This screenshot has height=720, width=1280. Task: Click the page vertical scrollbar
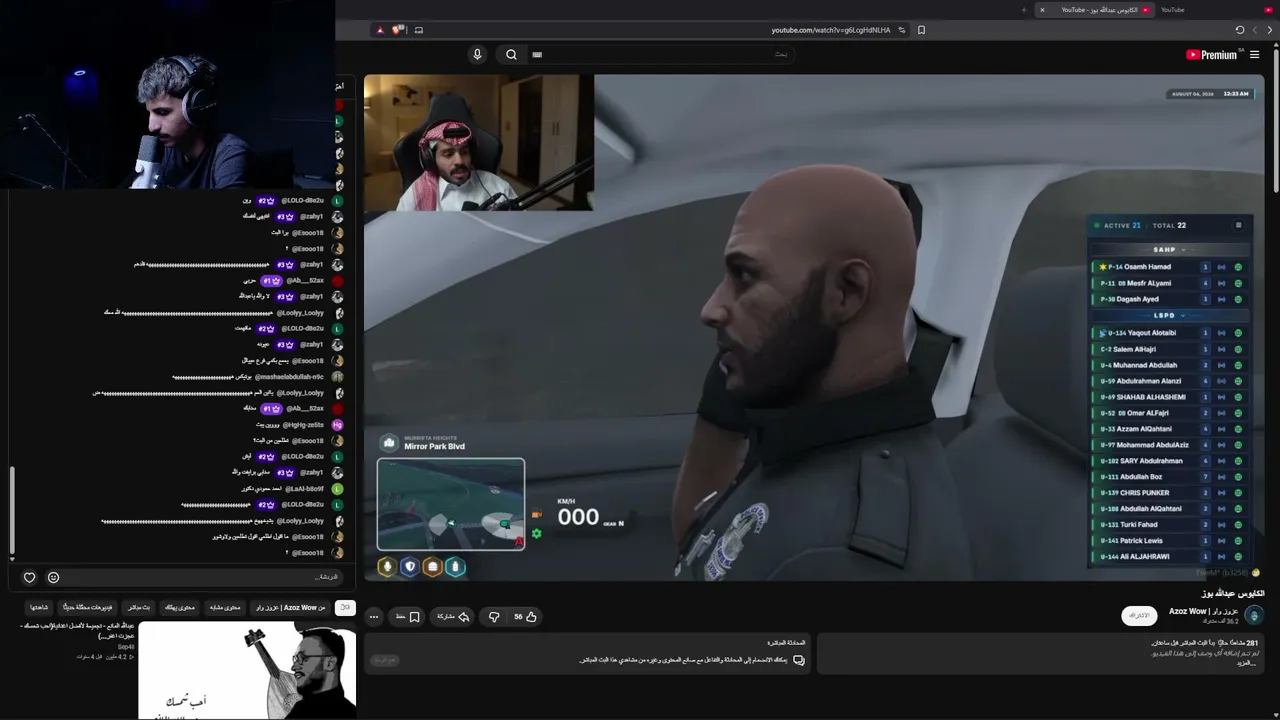pyautogui.click(x=1276, y=120)
